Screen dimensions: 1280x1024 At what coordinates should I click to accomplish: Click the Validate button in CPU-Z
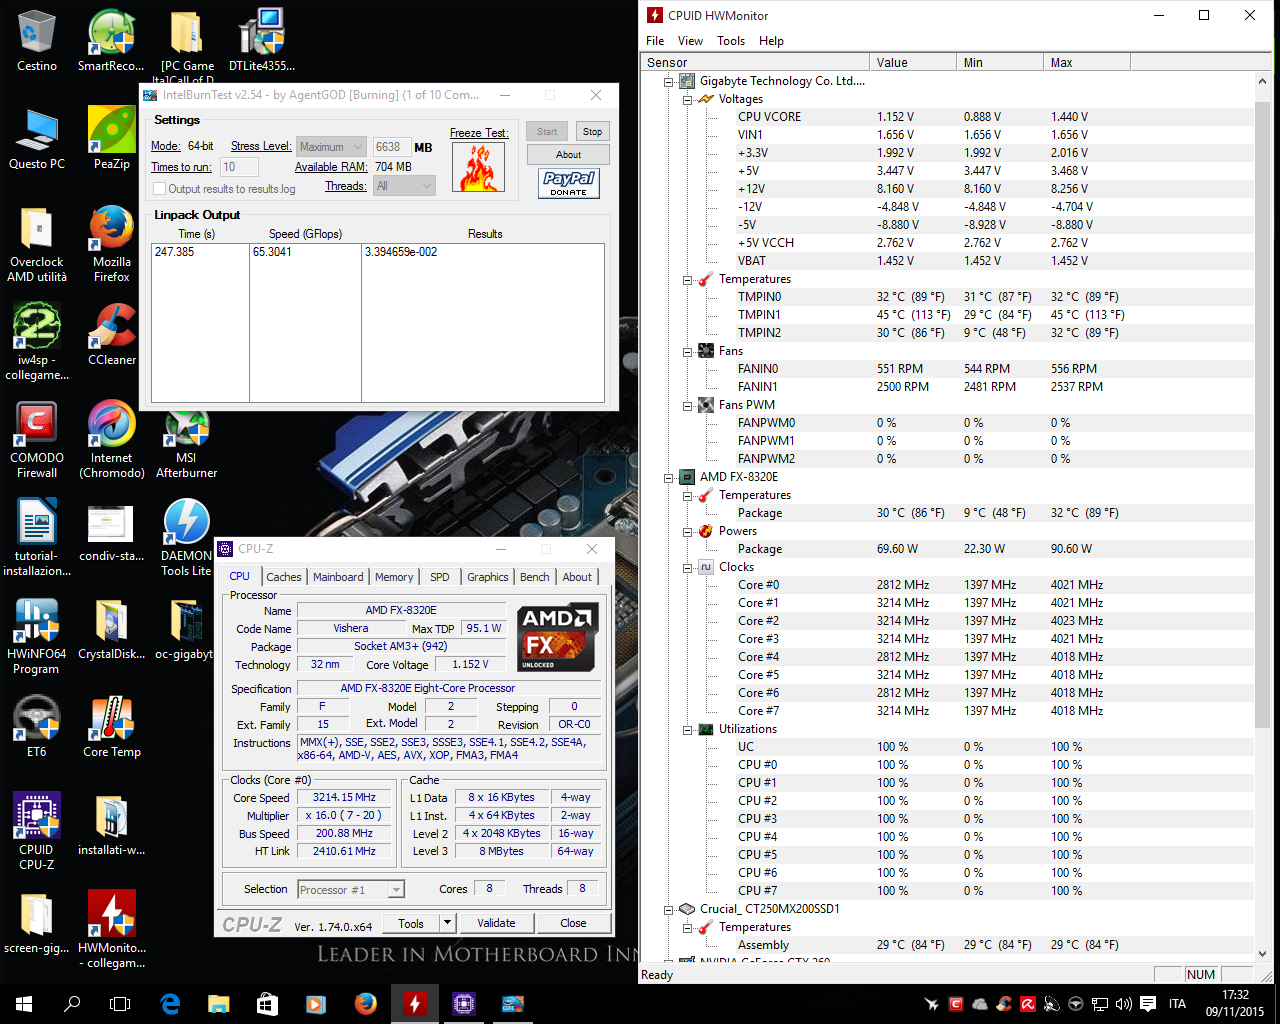tap(496, 923)
